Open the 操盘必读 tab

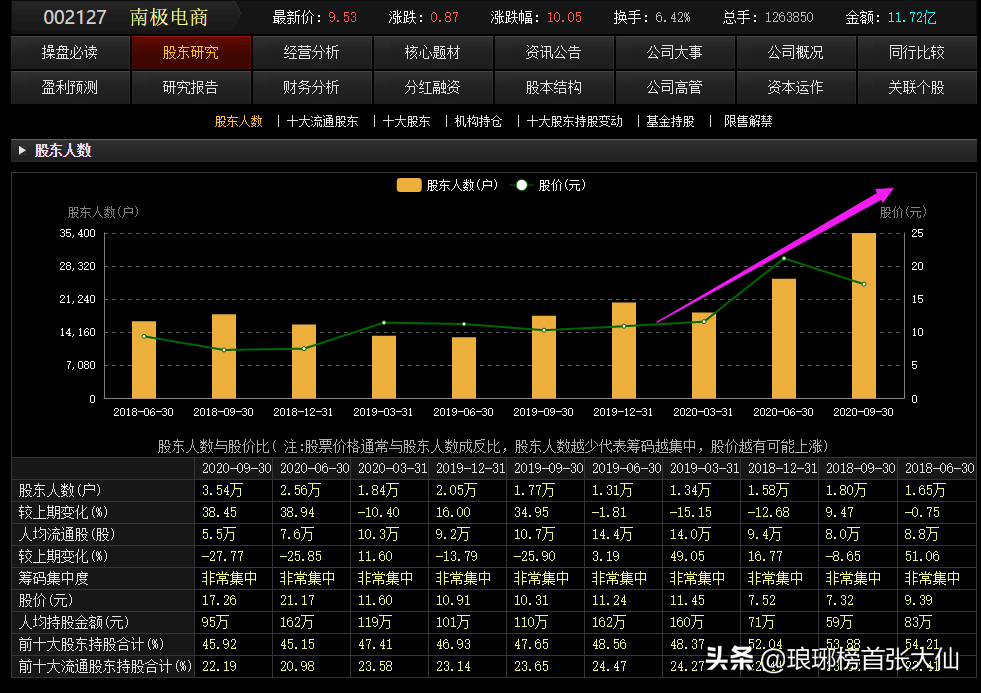70,53
